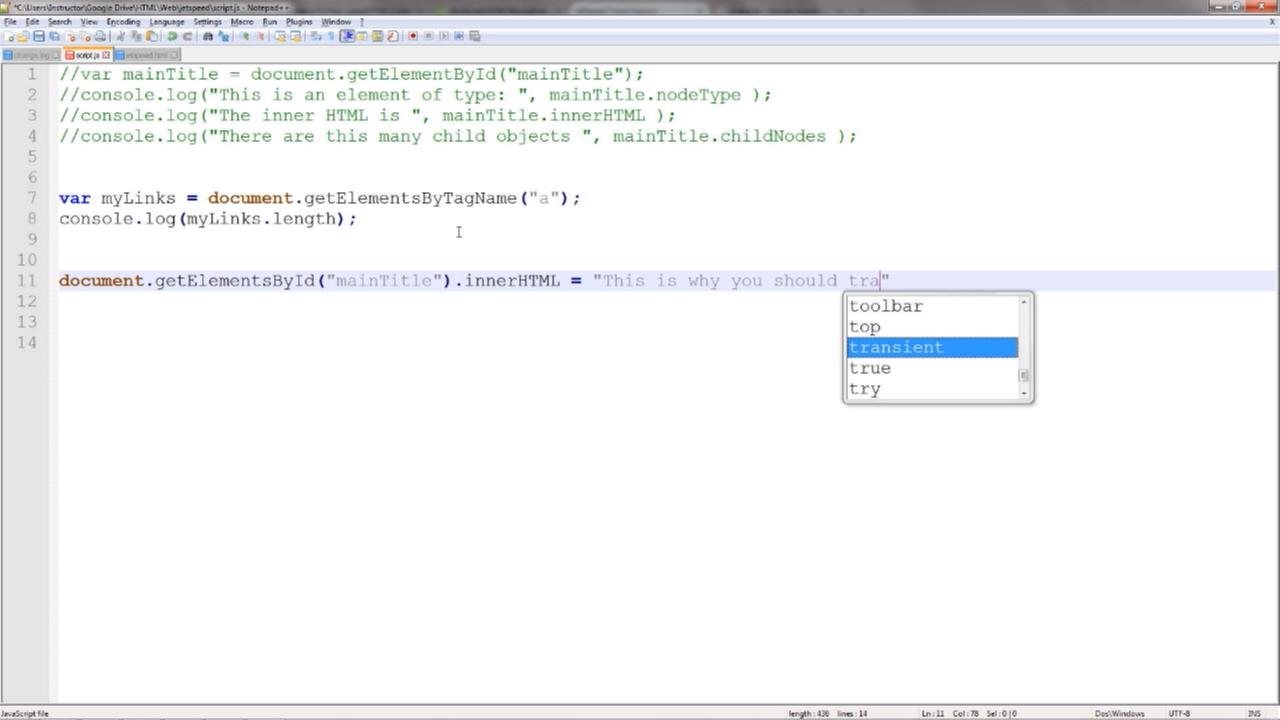Click 'getElementsById' on line 11
Screen dimensions: 1280x720
235,281
